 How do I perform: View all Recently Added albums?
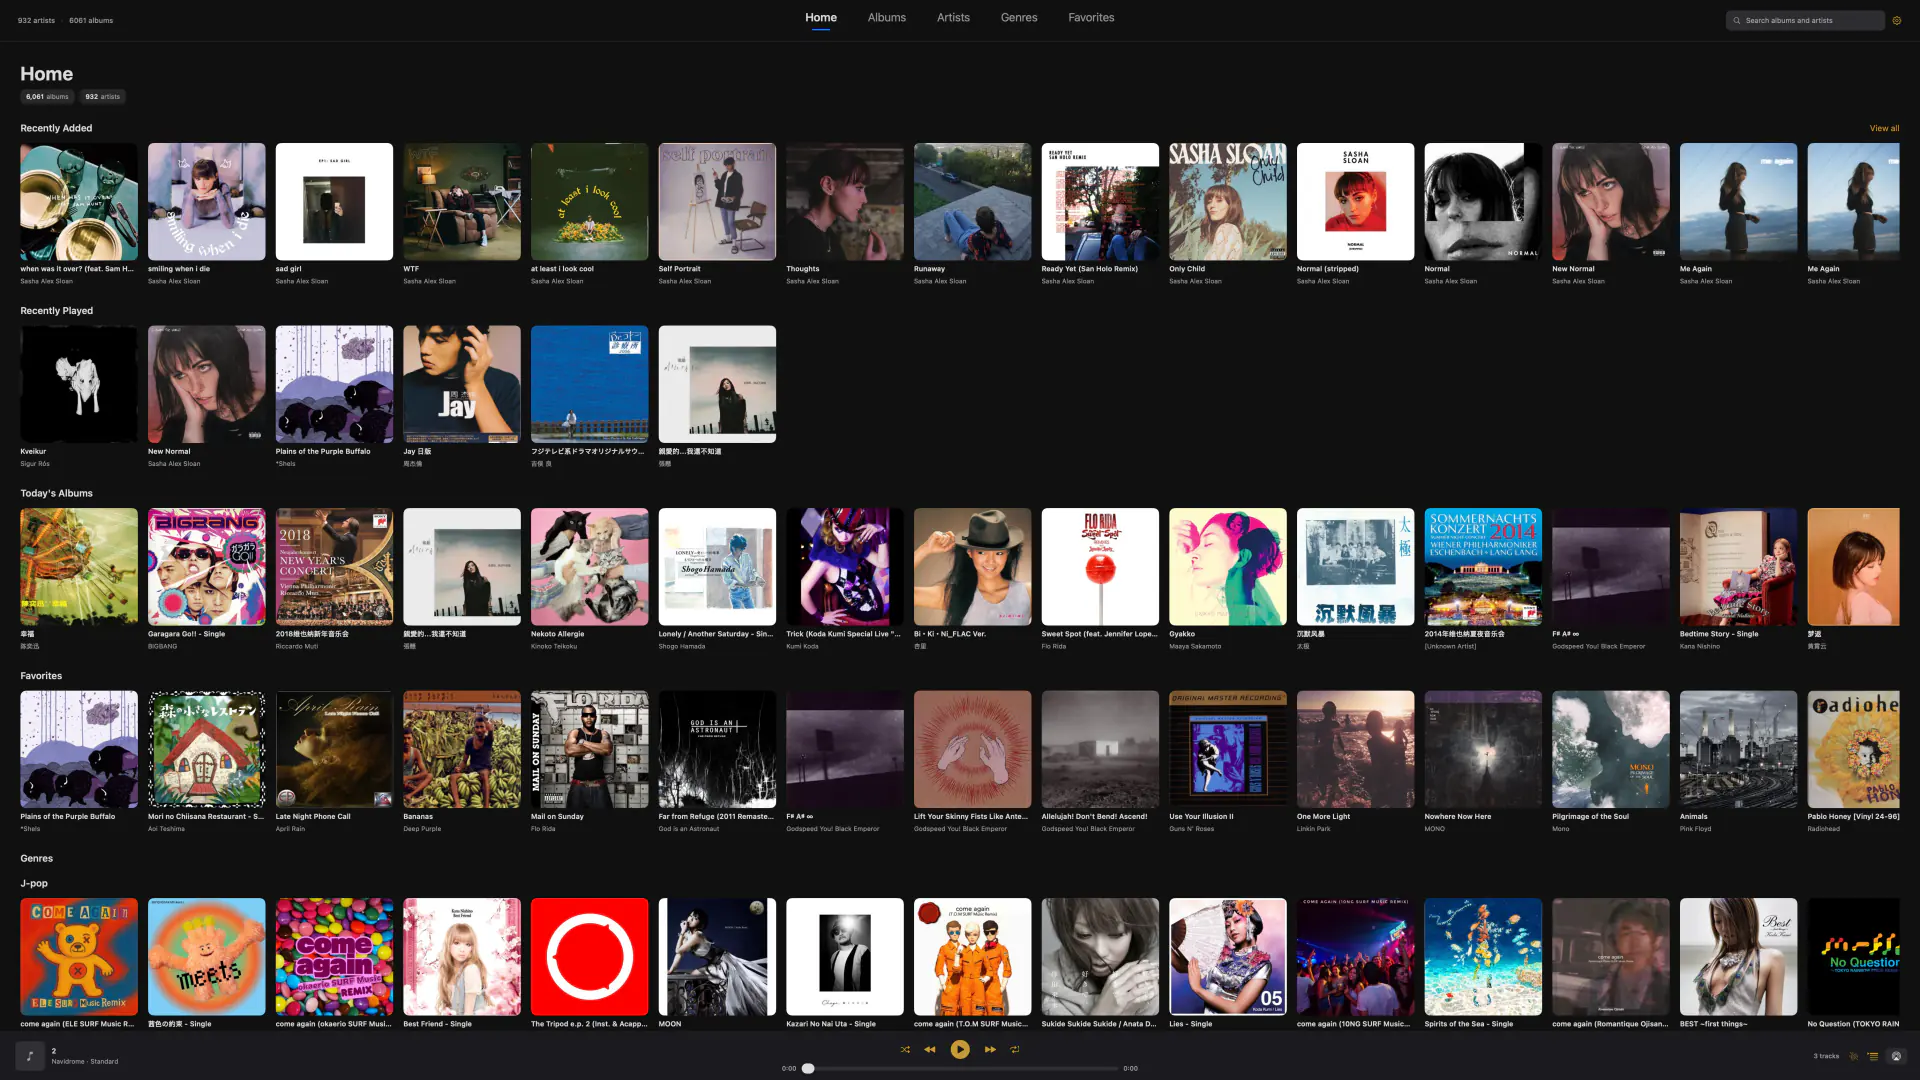(1884, 128)
